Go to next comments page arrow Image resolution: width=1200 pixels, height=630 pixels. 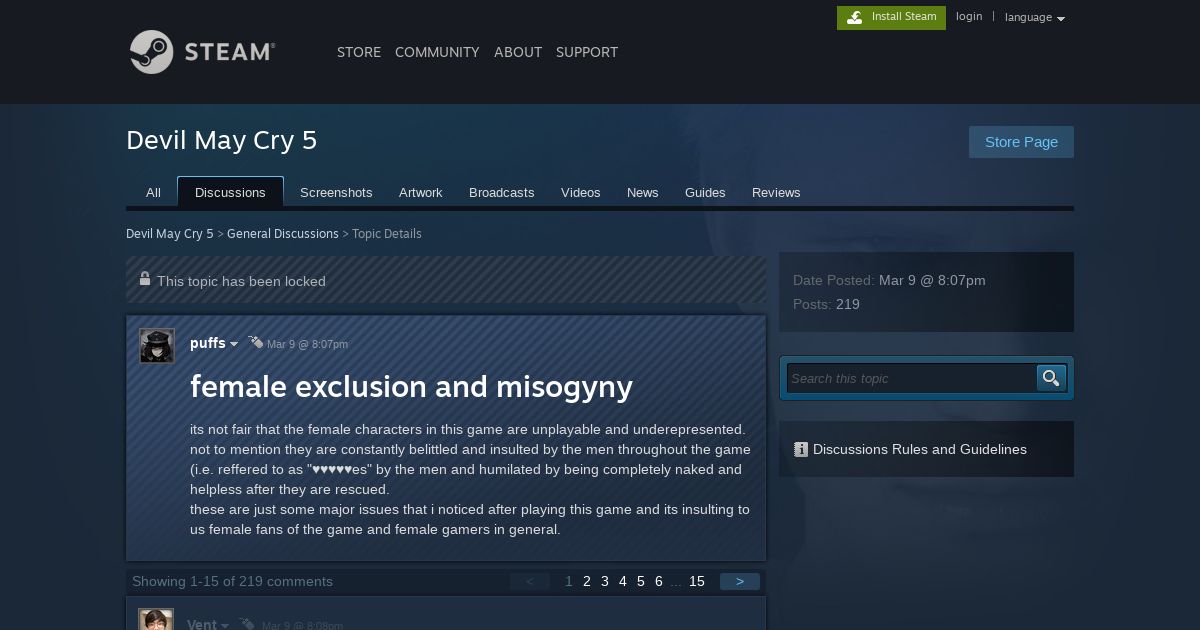pyautogui.click(x=740, y=581)
